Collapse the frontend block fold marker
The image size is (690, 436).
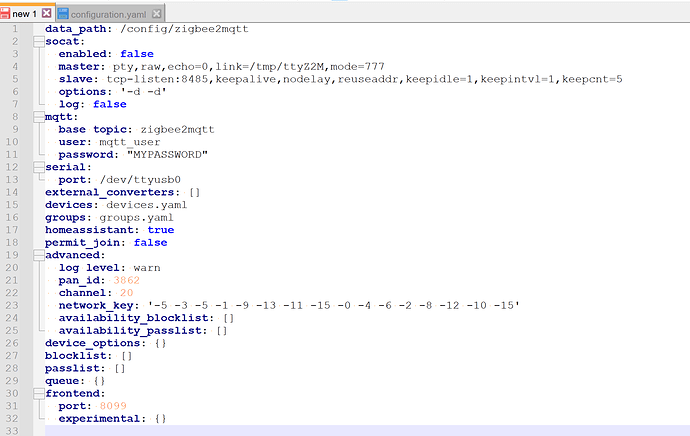pyautogui.click(x=39, y=393)
